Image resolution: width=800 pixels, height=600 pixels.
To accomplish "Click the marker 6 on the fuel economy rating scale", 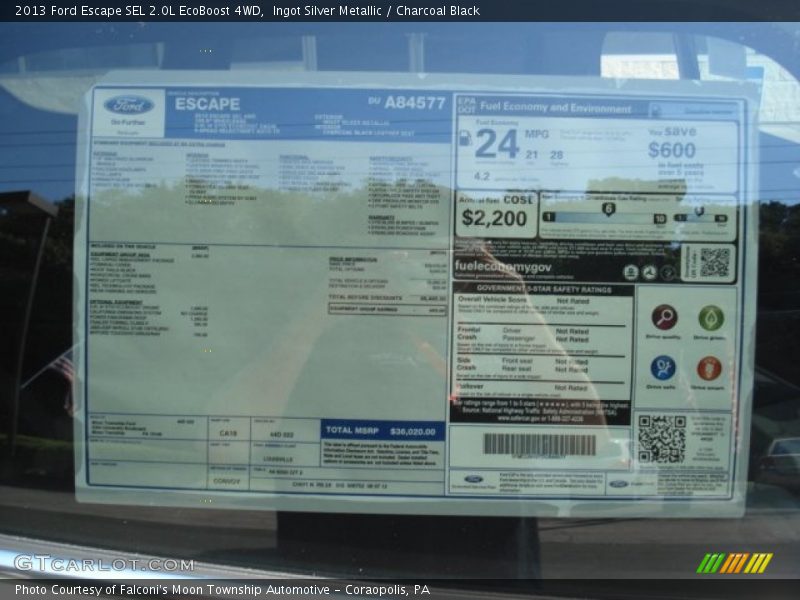I will [x=608, y=209].
